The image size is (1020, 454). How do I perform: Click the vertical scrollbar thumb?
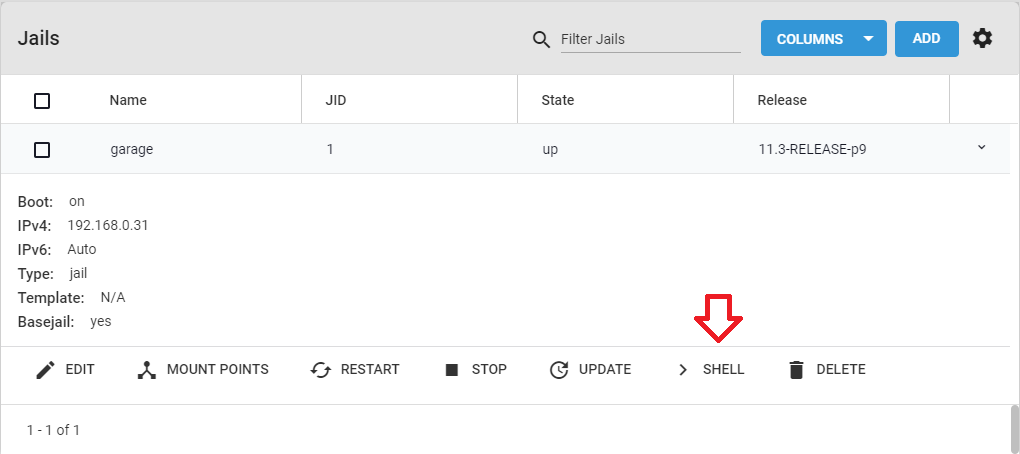tap(1015, 429)
